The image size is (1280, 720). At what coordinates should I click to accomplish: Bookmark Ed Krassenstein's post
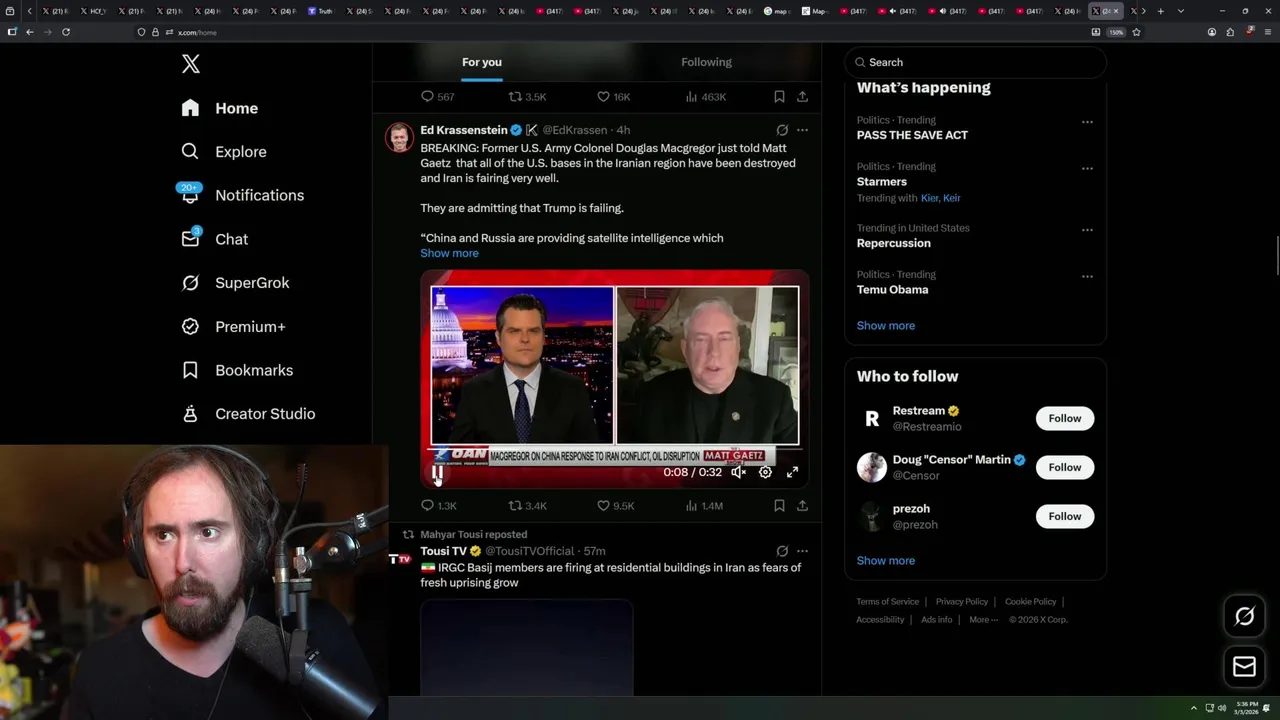(779, 506)
